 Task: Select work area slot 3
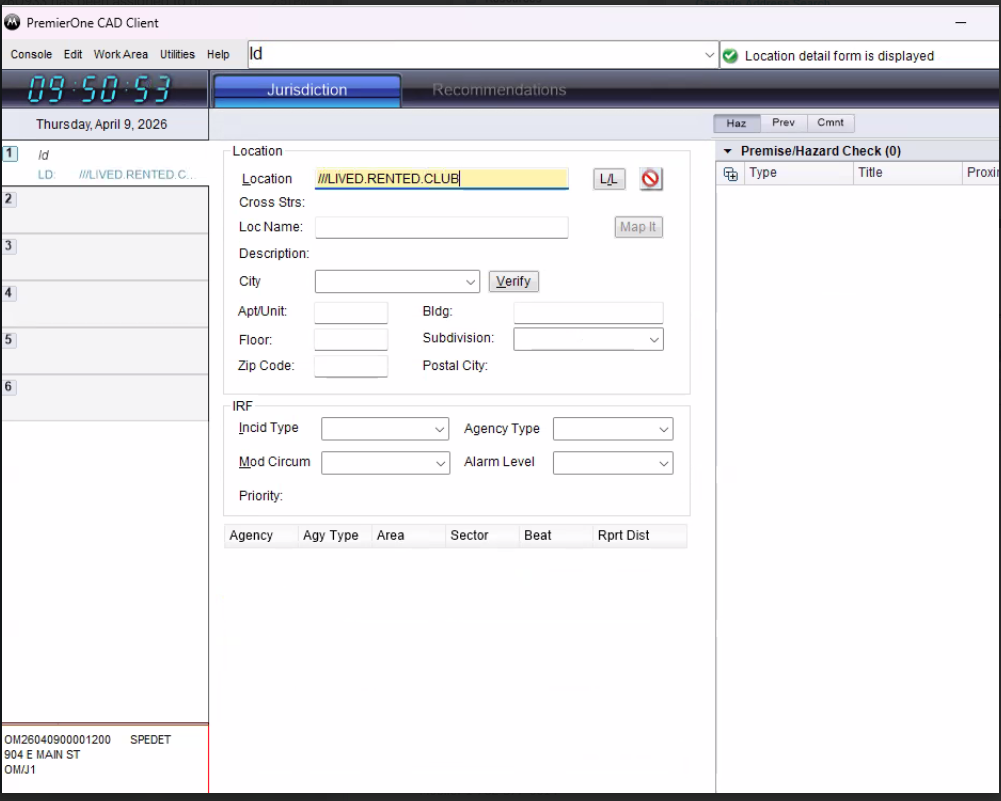(105, 257)
